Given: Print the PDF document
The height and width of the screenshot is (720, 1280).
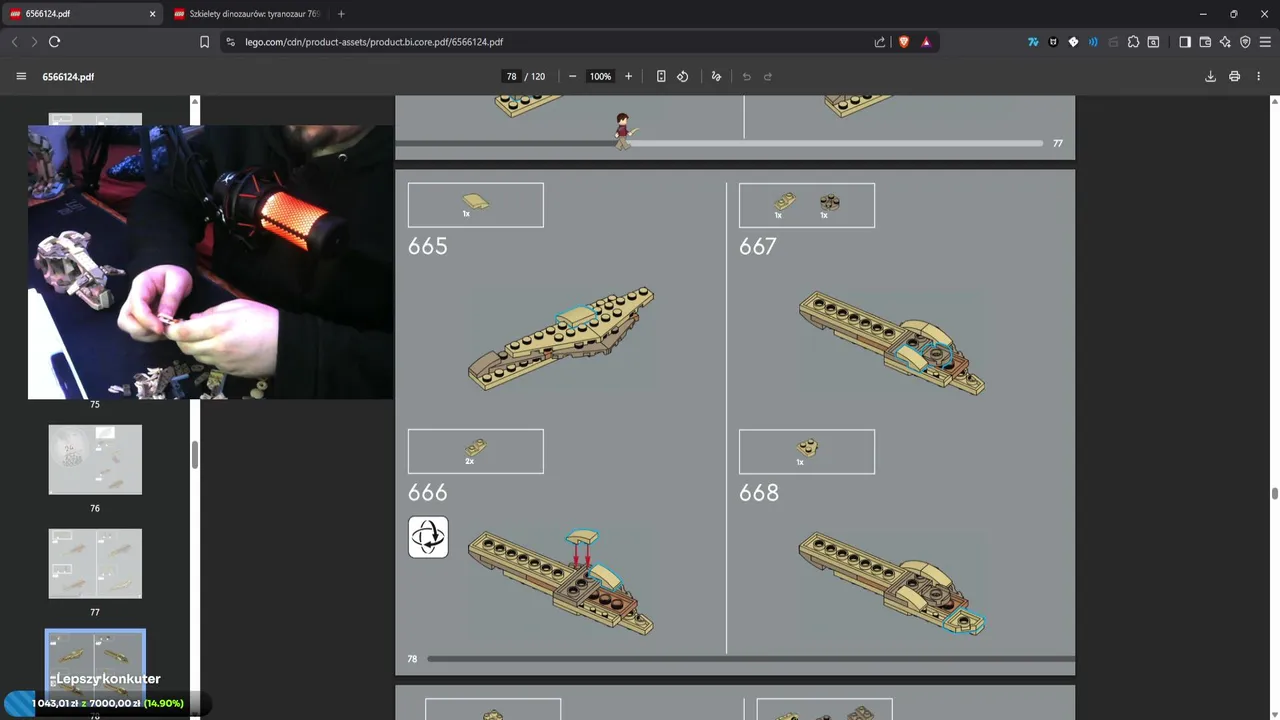Looking at the screenshot, I should pyautogui.click(x=1234, y=76).
